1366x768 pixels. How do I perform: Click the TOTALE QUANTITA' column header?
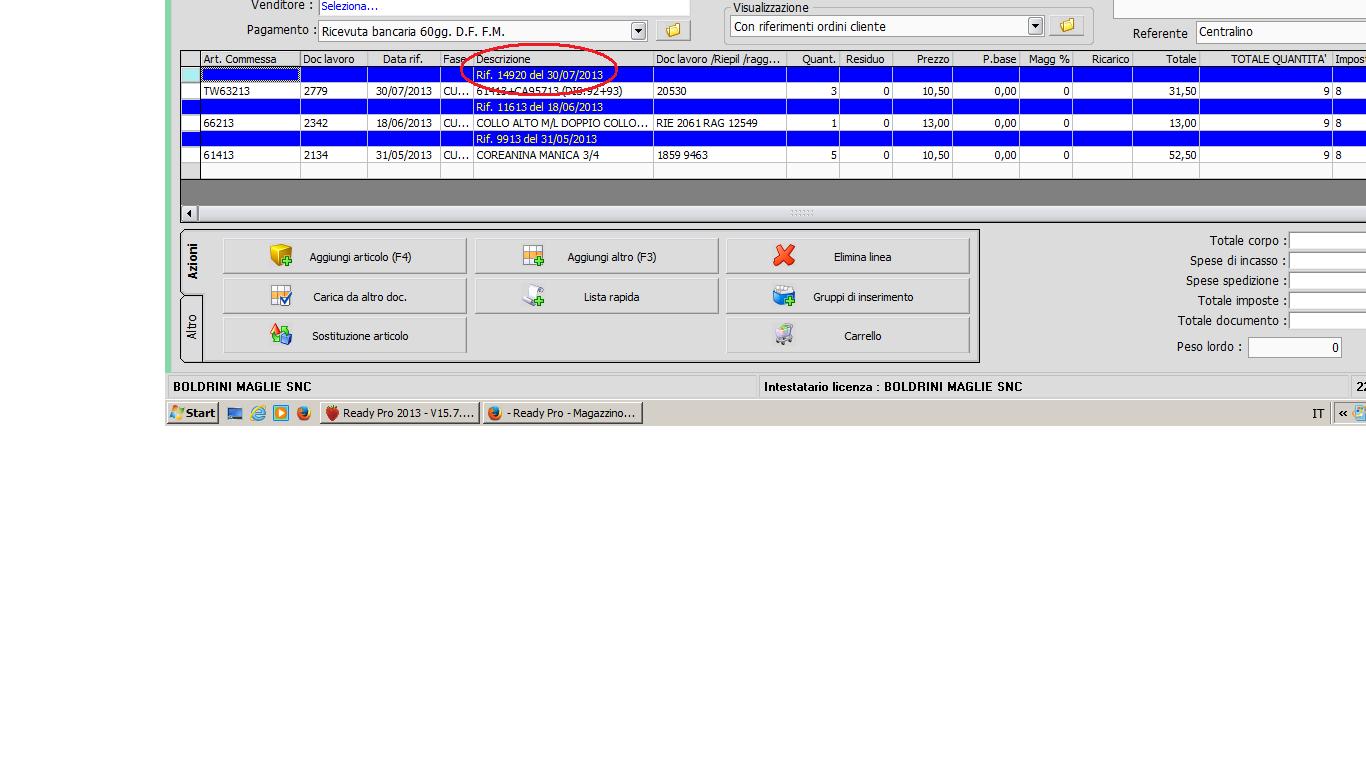click(x=1266, y=59)
